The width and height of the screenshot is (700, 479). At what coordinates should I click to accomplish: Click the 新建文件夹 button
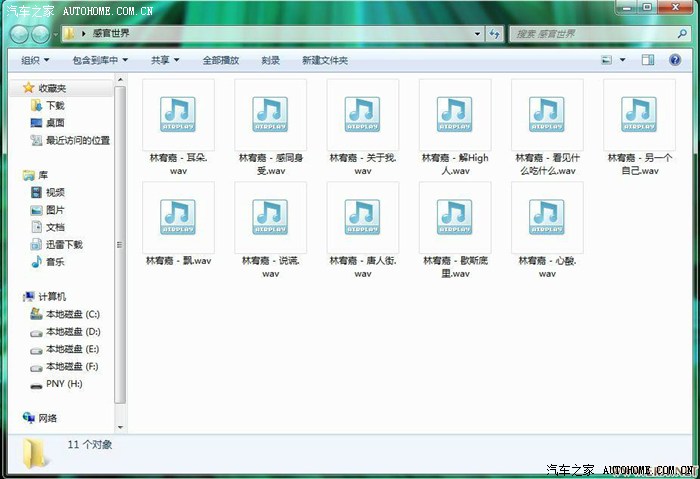(x=325, y=60)
